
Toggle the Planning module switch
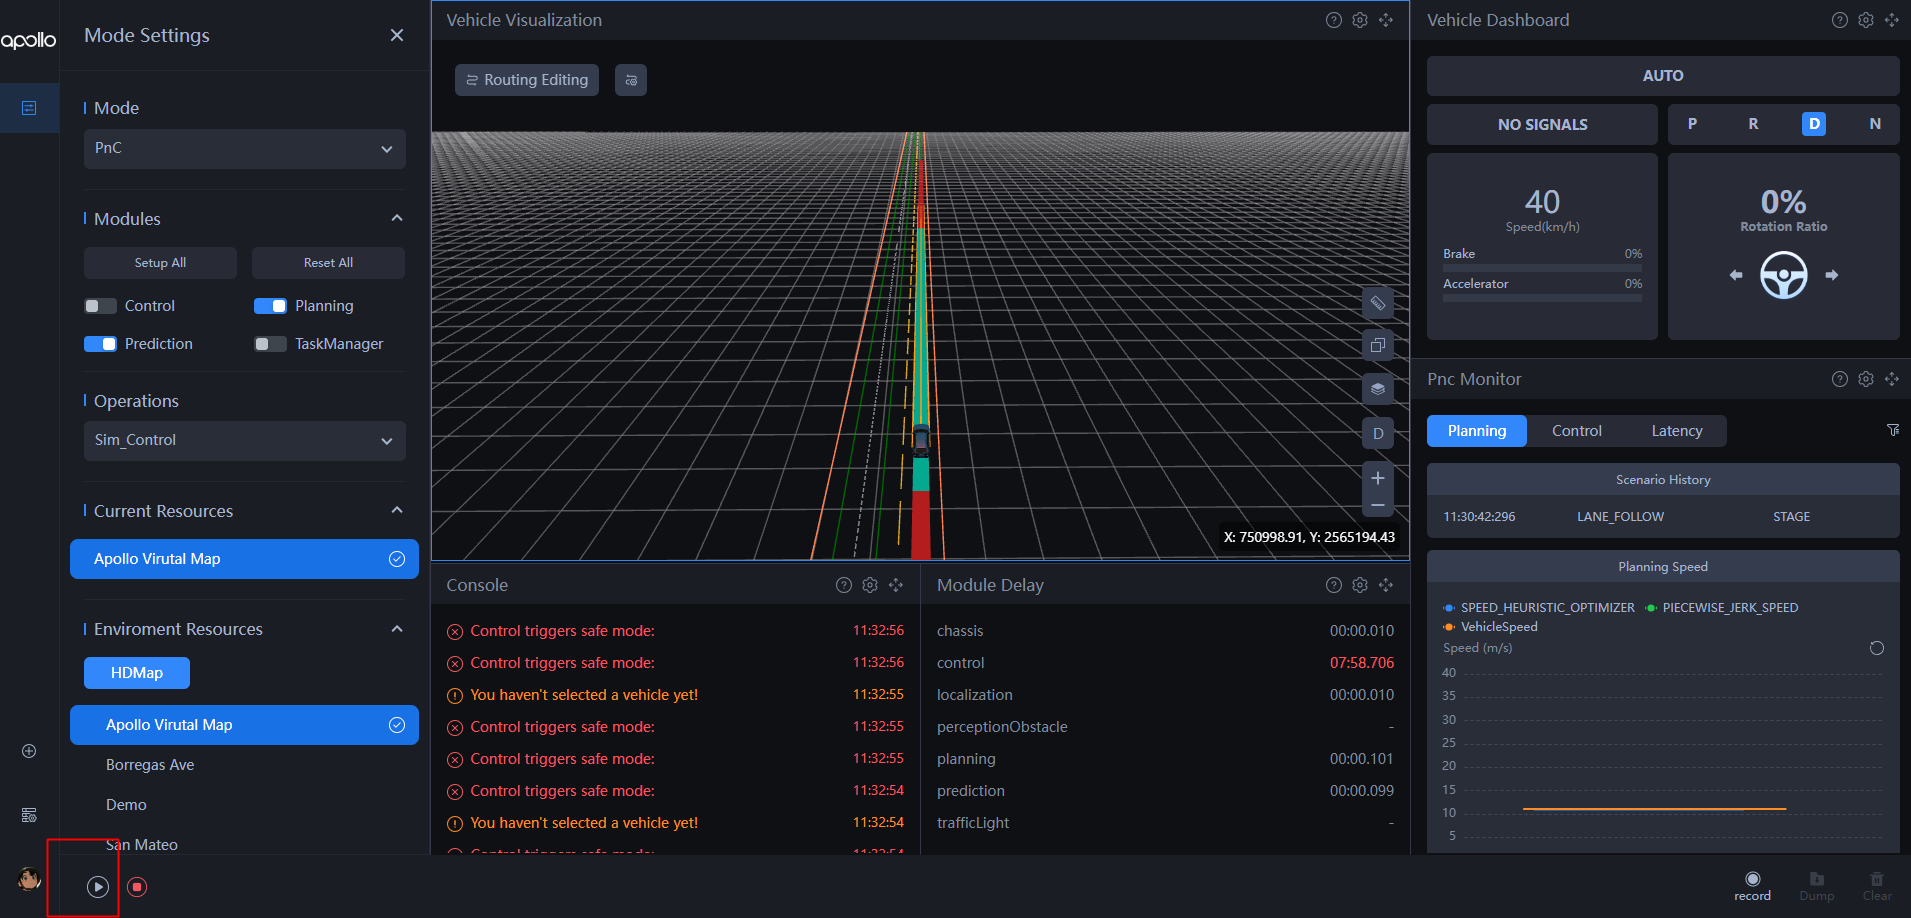coord(270,306)
